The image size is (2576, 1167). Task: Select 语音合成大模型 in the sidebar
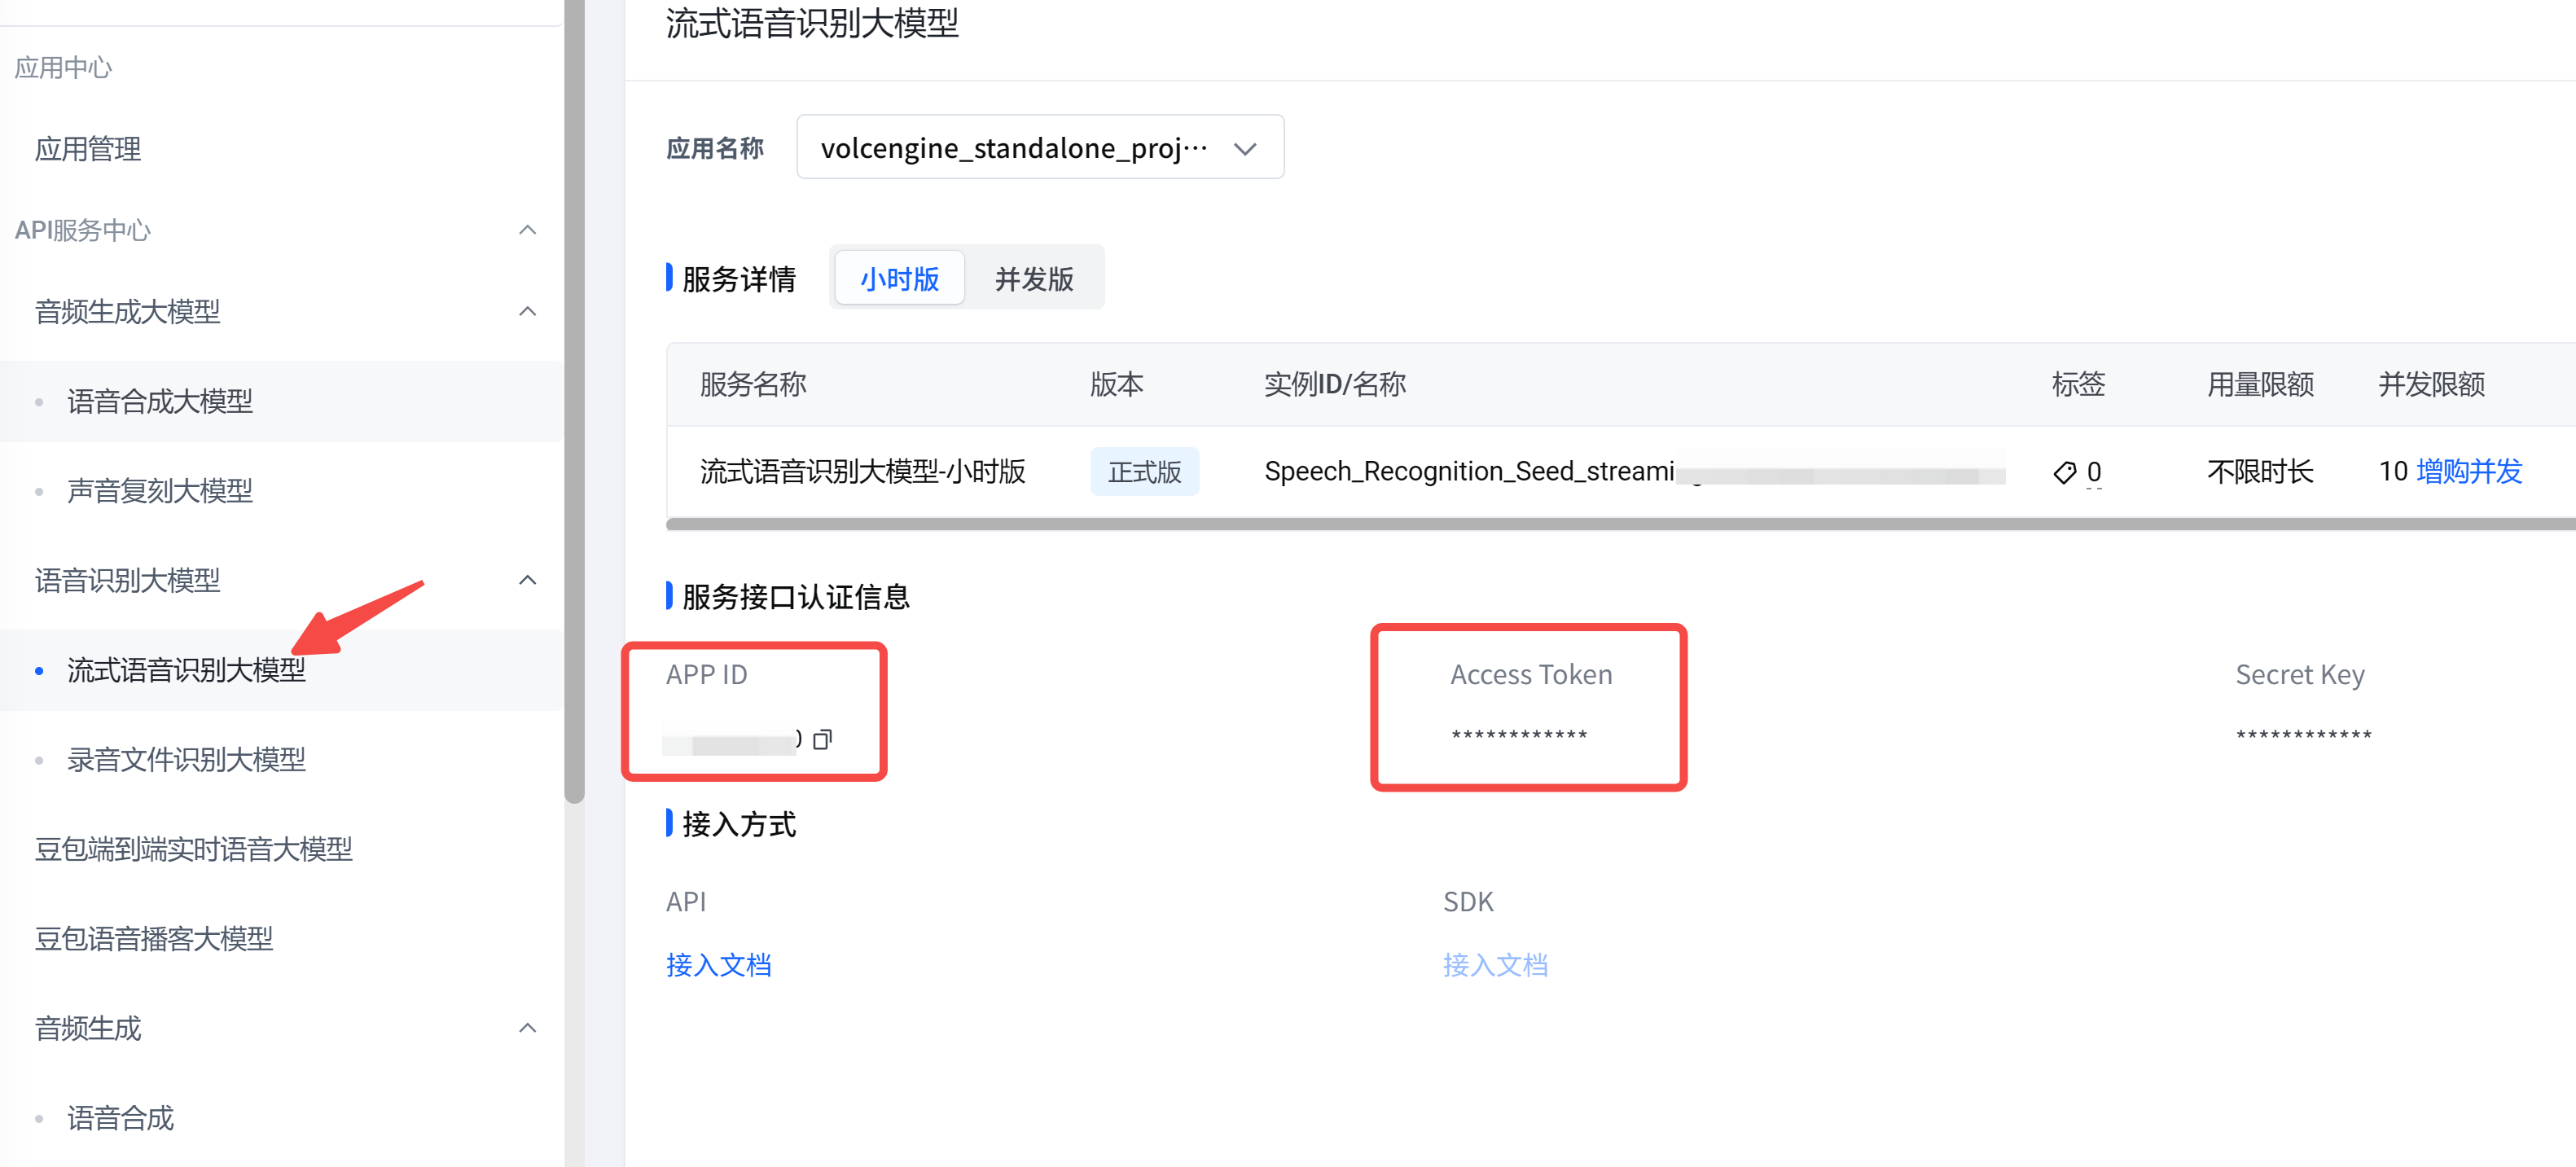coord(159,400)
